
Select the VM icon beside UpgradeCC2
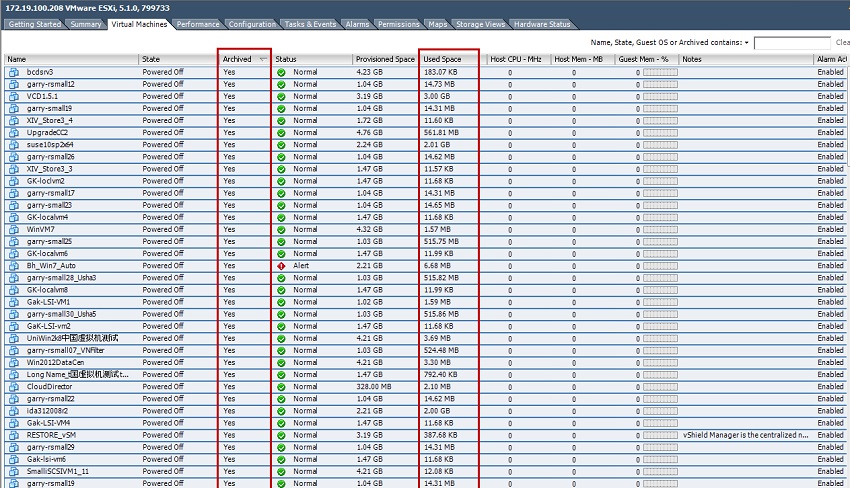tap(14, 133)
